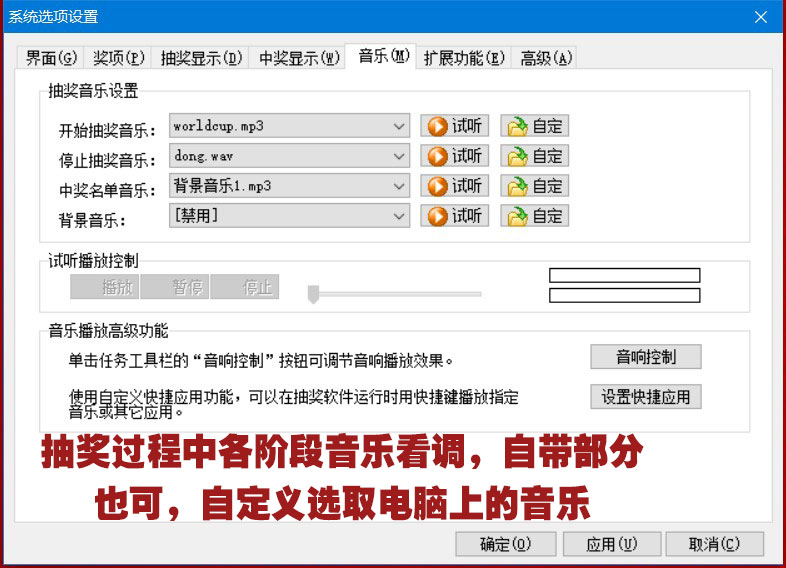Browse custom file via 自定 for 开始抽奖音乐

pos(534,126)
